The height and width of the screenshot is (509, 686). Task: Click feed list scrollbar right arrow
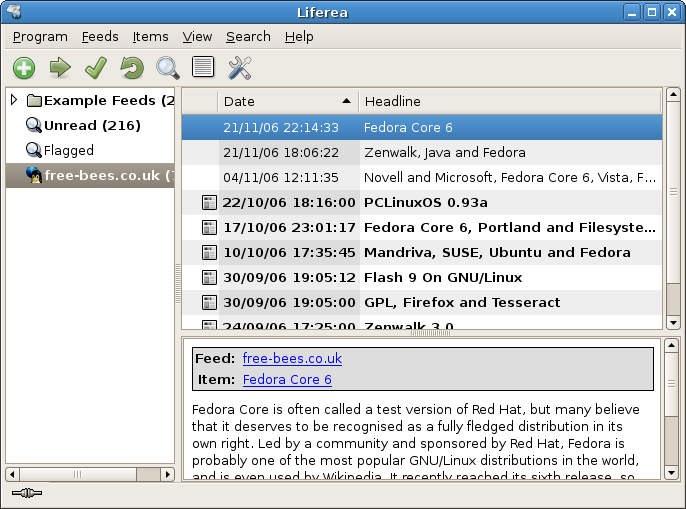coord(168,474)
